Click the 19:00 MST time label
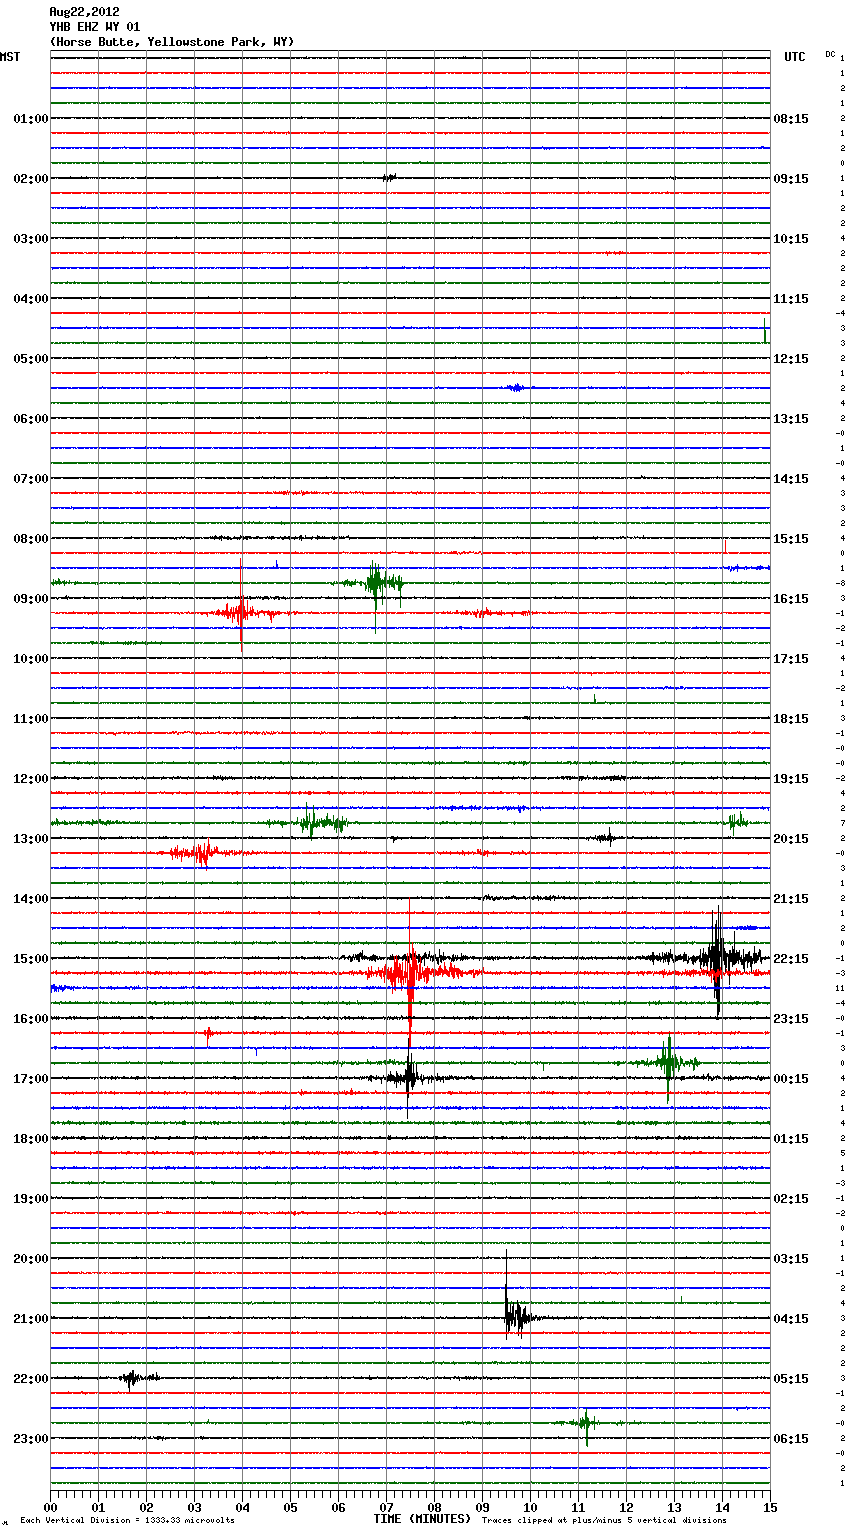 31,1199
